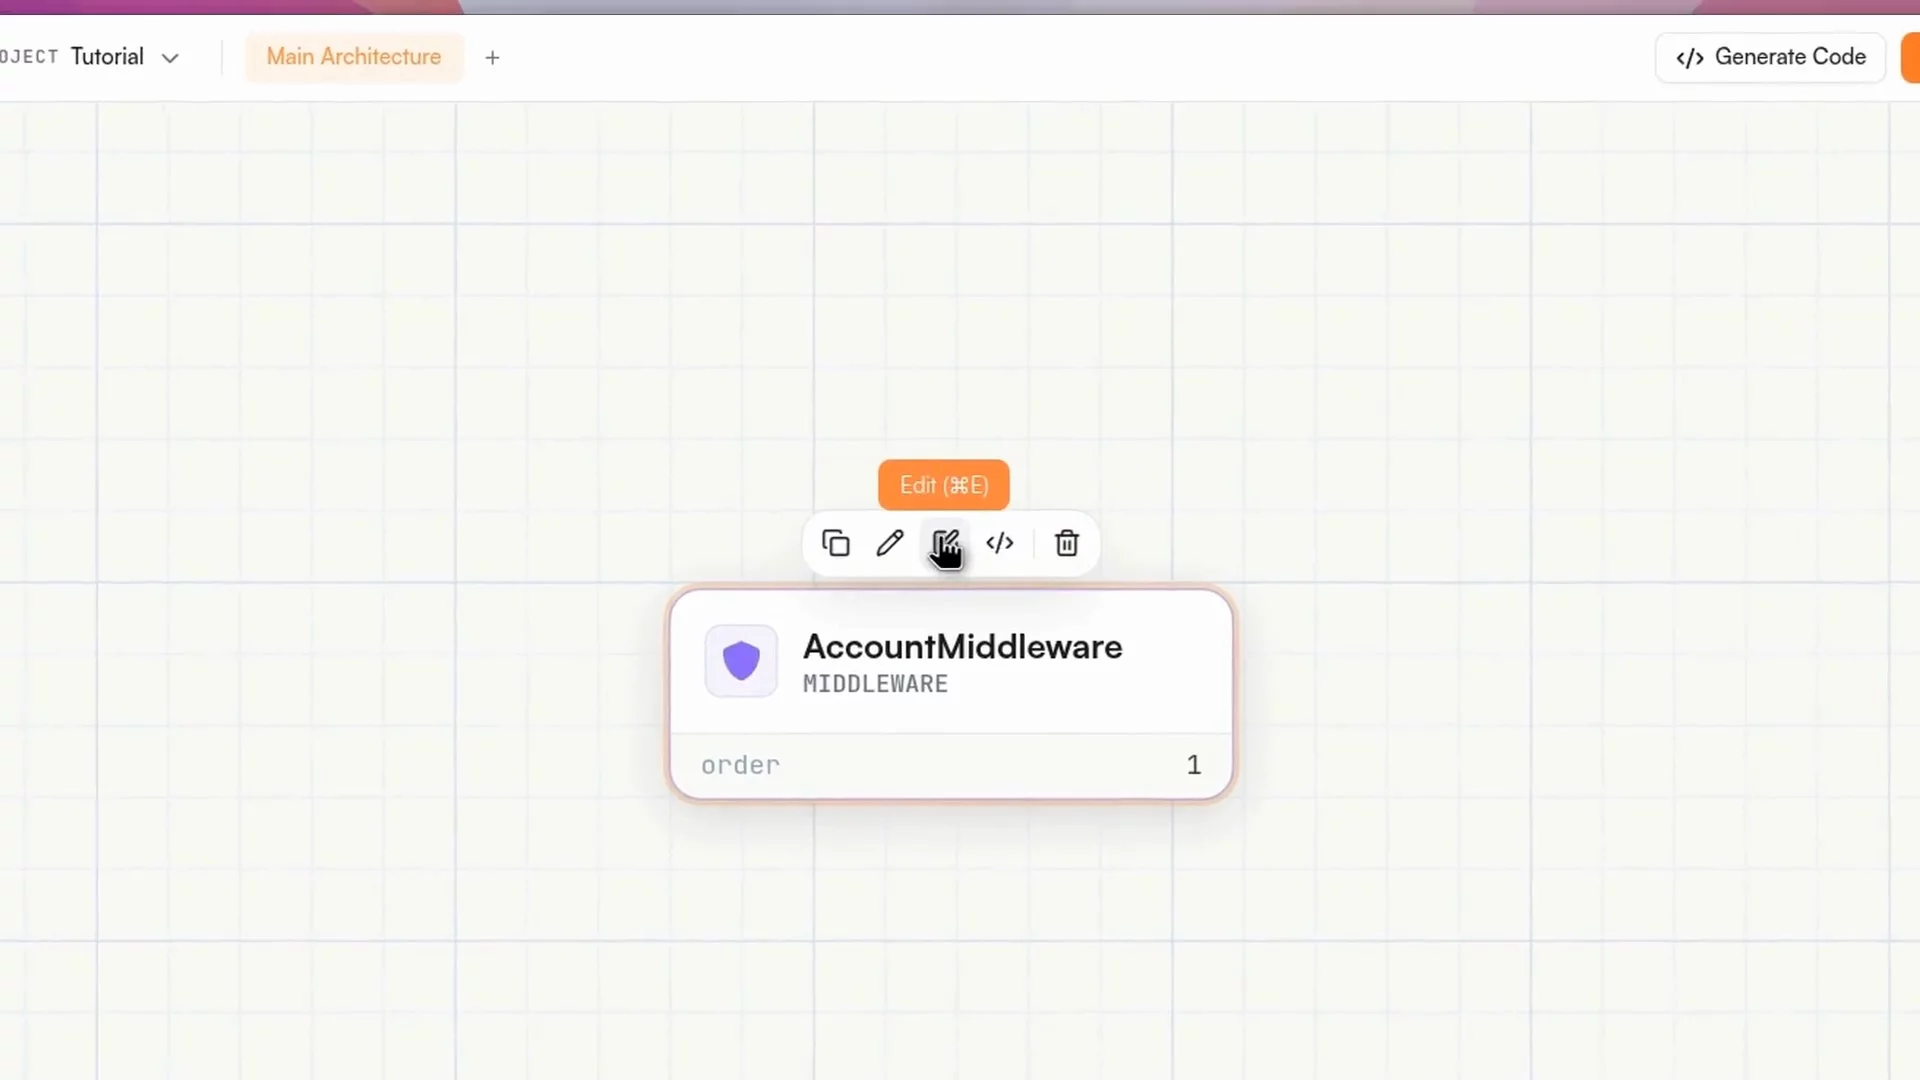Click the order property label
The width and height of the screenshot is (1920, 1080).
[740, 765]
